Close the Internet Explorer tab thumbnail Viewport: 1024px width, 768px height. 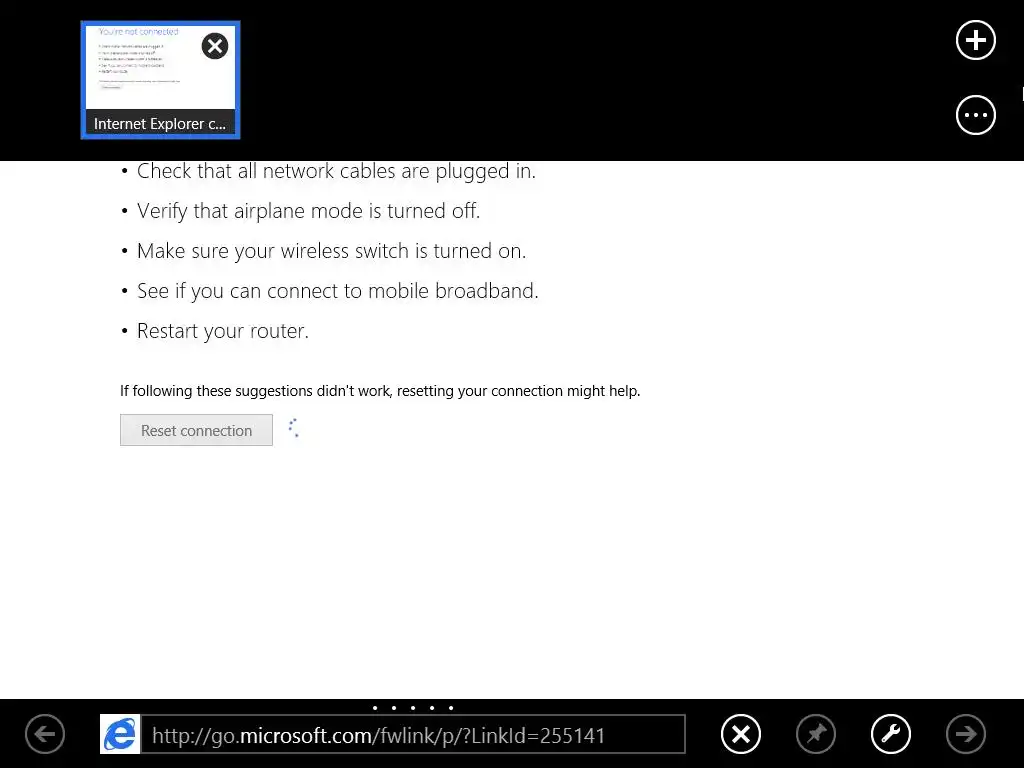[x=214, y=46]
